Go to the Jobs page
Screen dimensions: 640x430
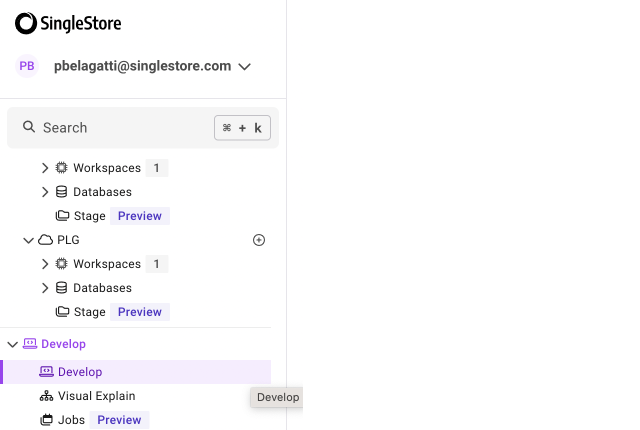(x=71, y=420)
